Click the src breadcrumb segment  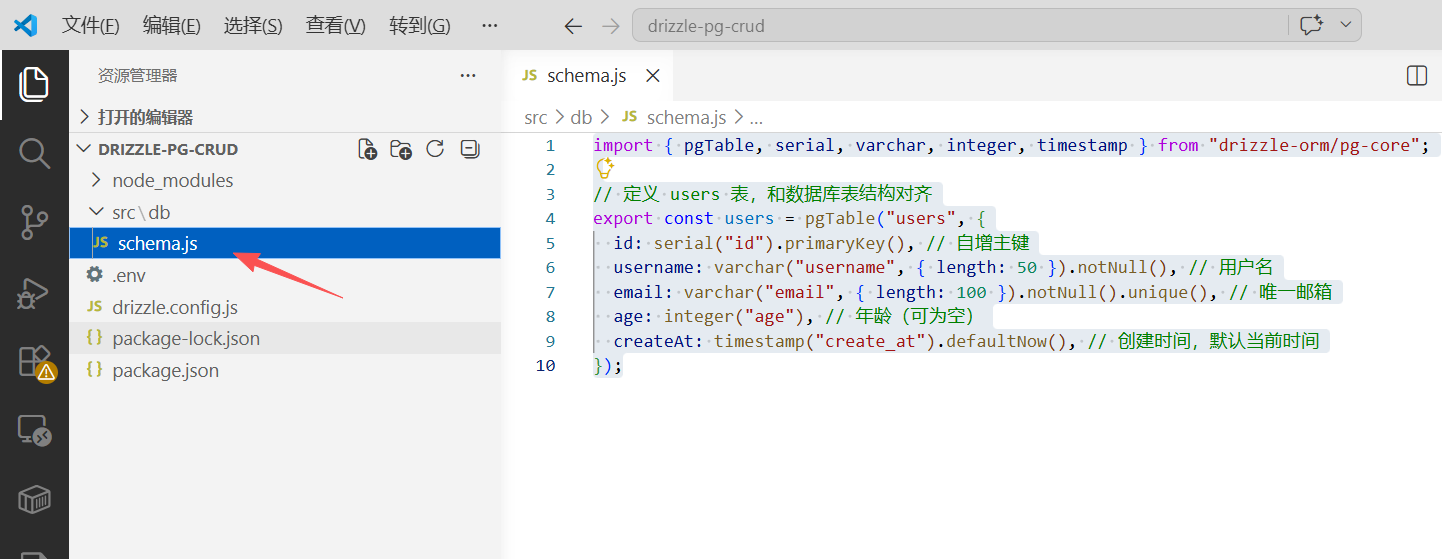[x=535, y=117]
